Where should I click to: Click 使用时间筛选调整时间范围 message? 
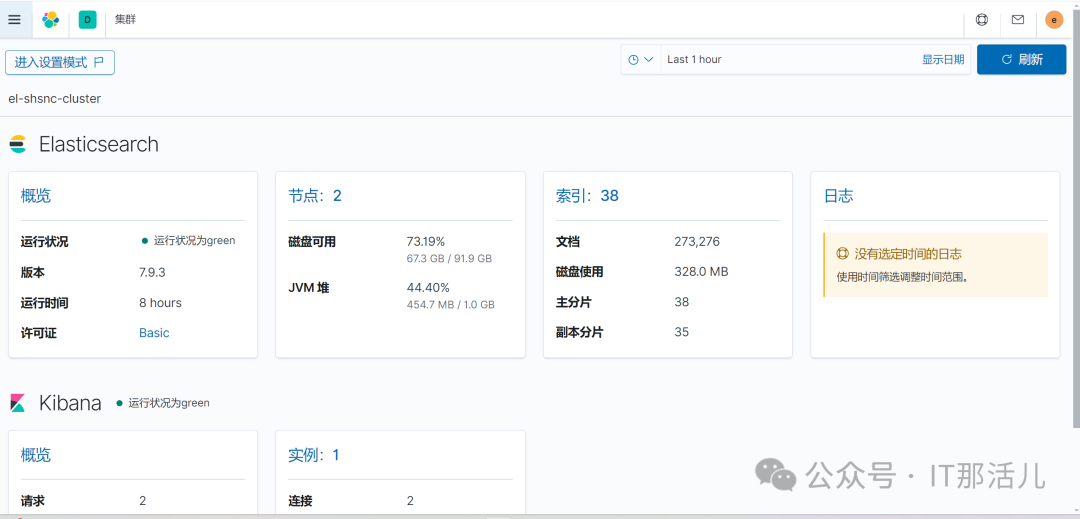tap(903, 277)
